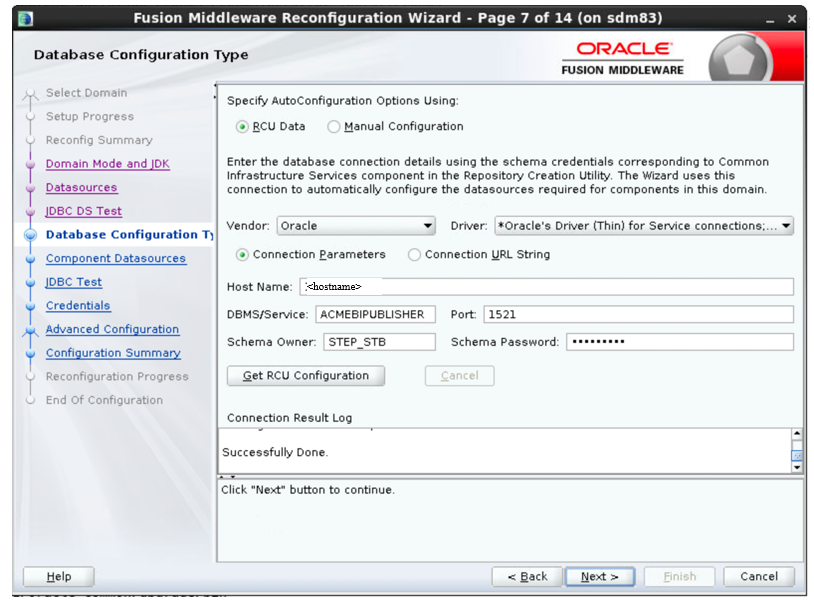Select the Manual Configuration radio button

pos(333,127)
